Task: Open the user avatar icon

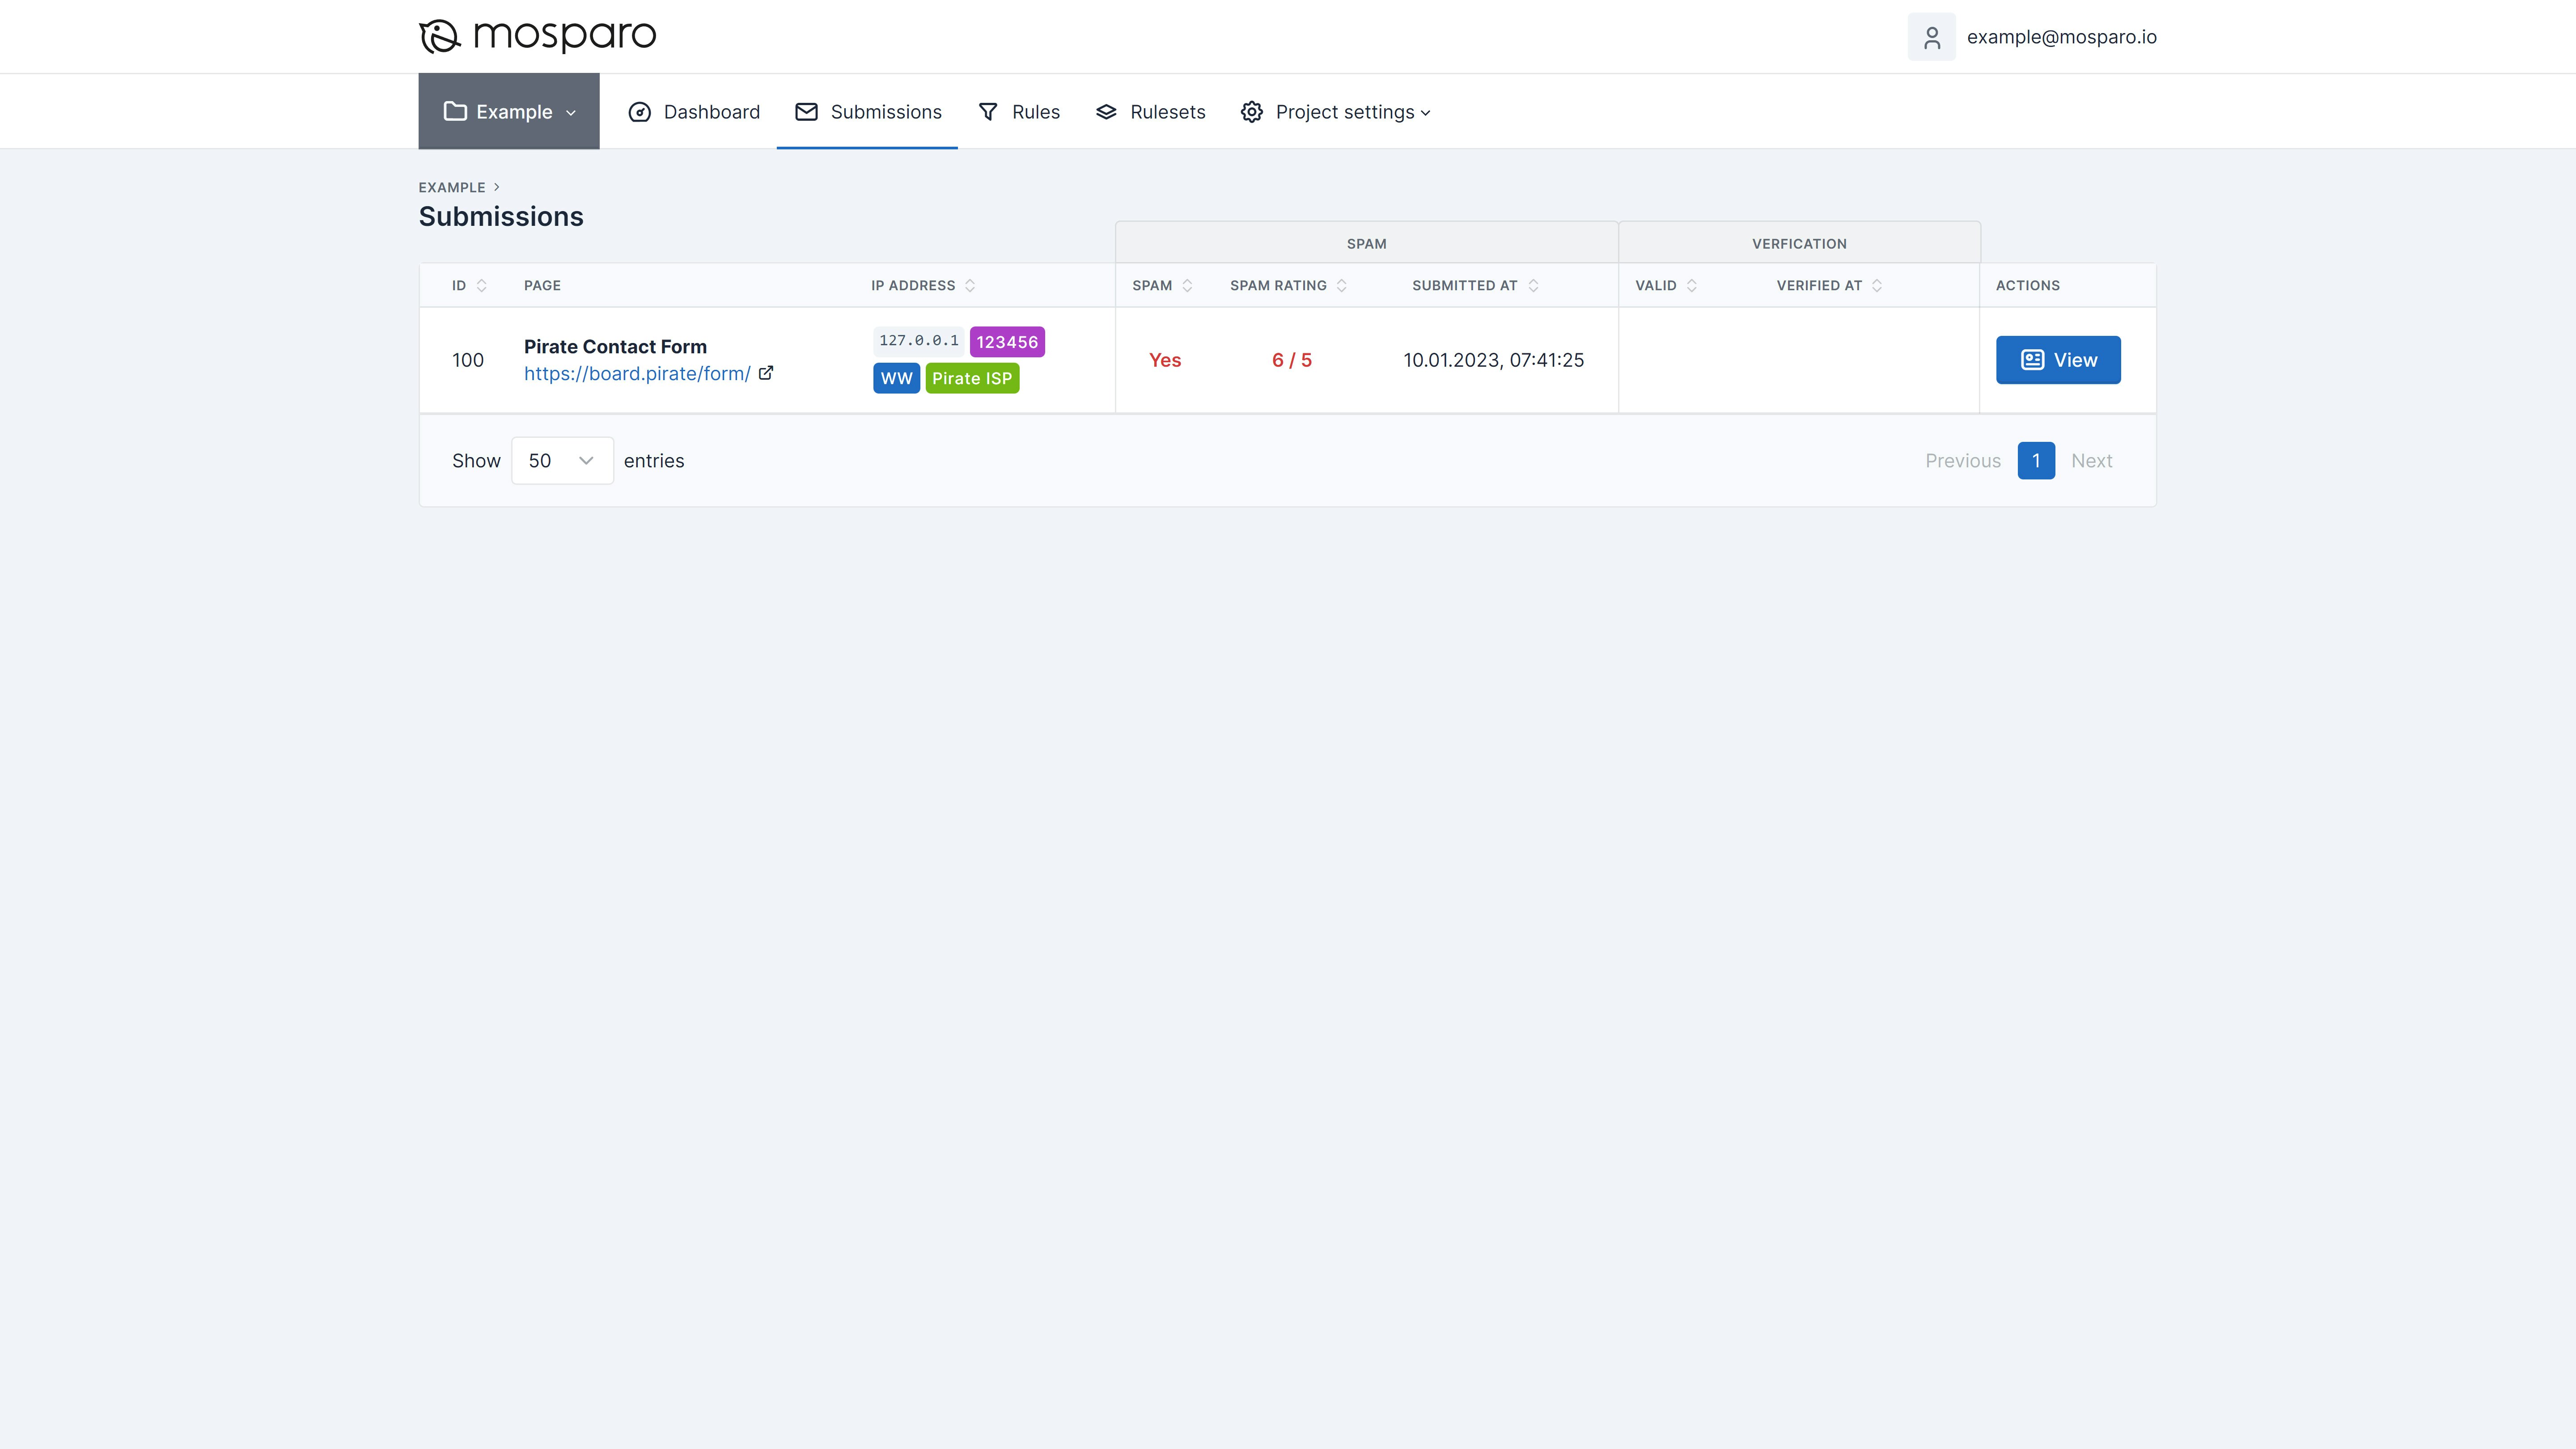Action: coord(1931,37)
